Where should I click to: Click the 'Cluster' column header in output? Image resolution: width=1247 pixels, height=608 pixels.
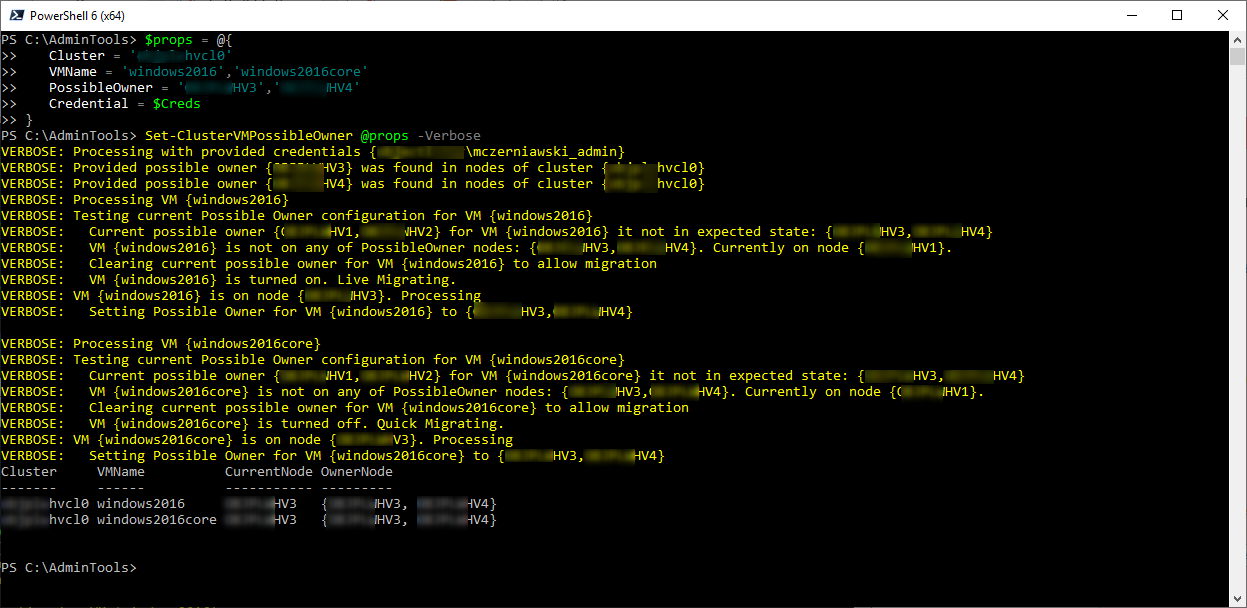click(28, 472)
